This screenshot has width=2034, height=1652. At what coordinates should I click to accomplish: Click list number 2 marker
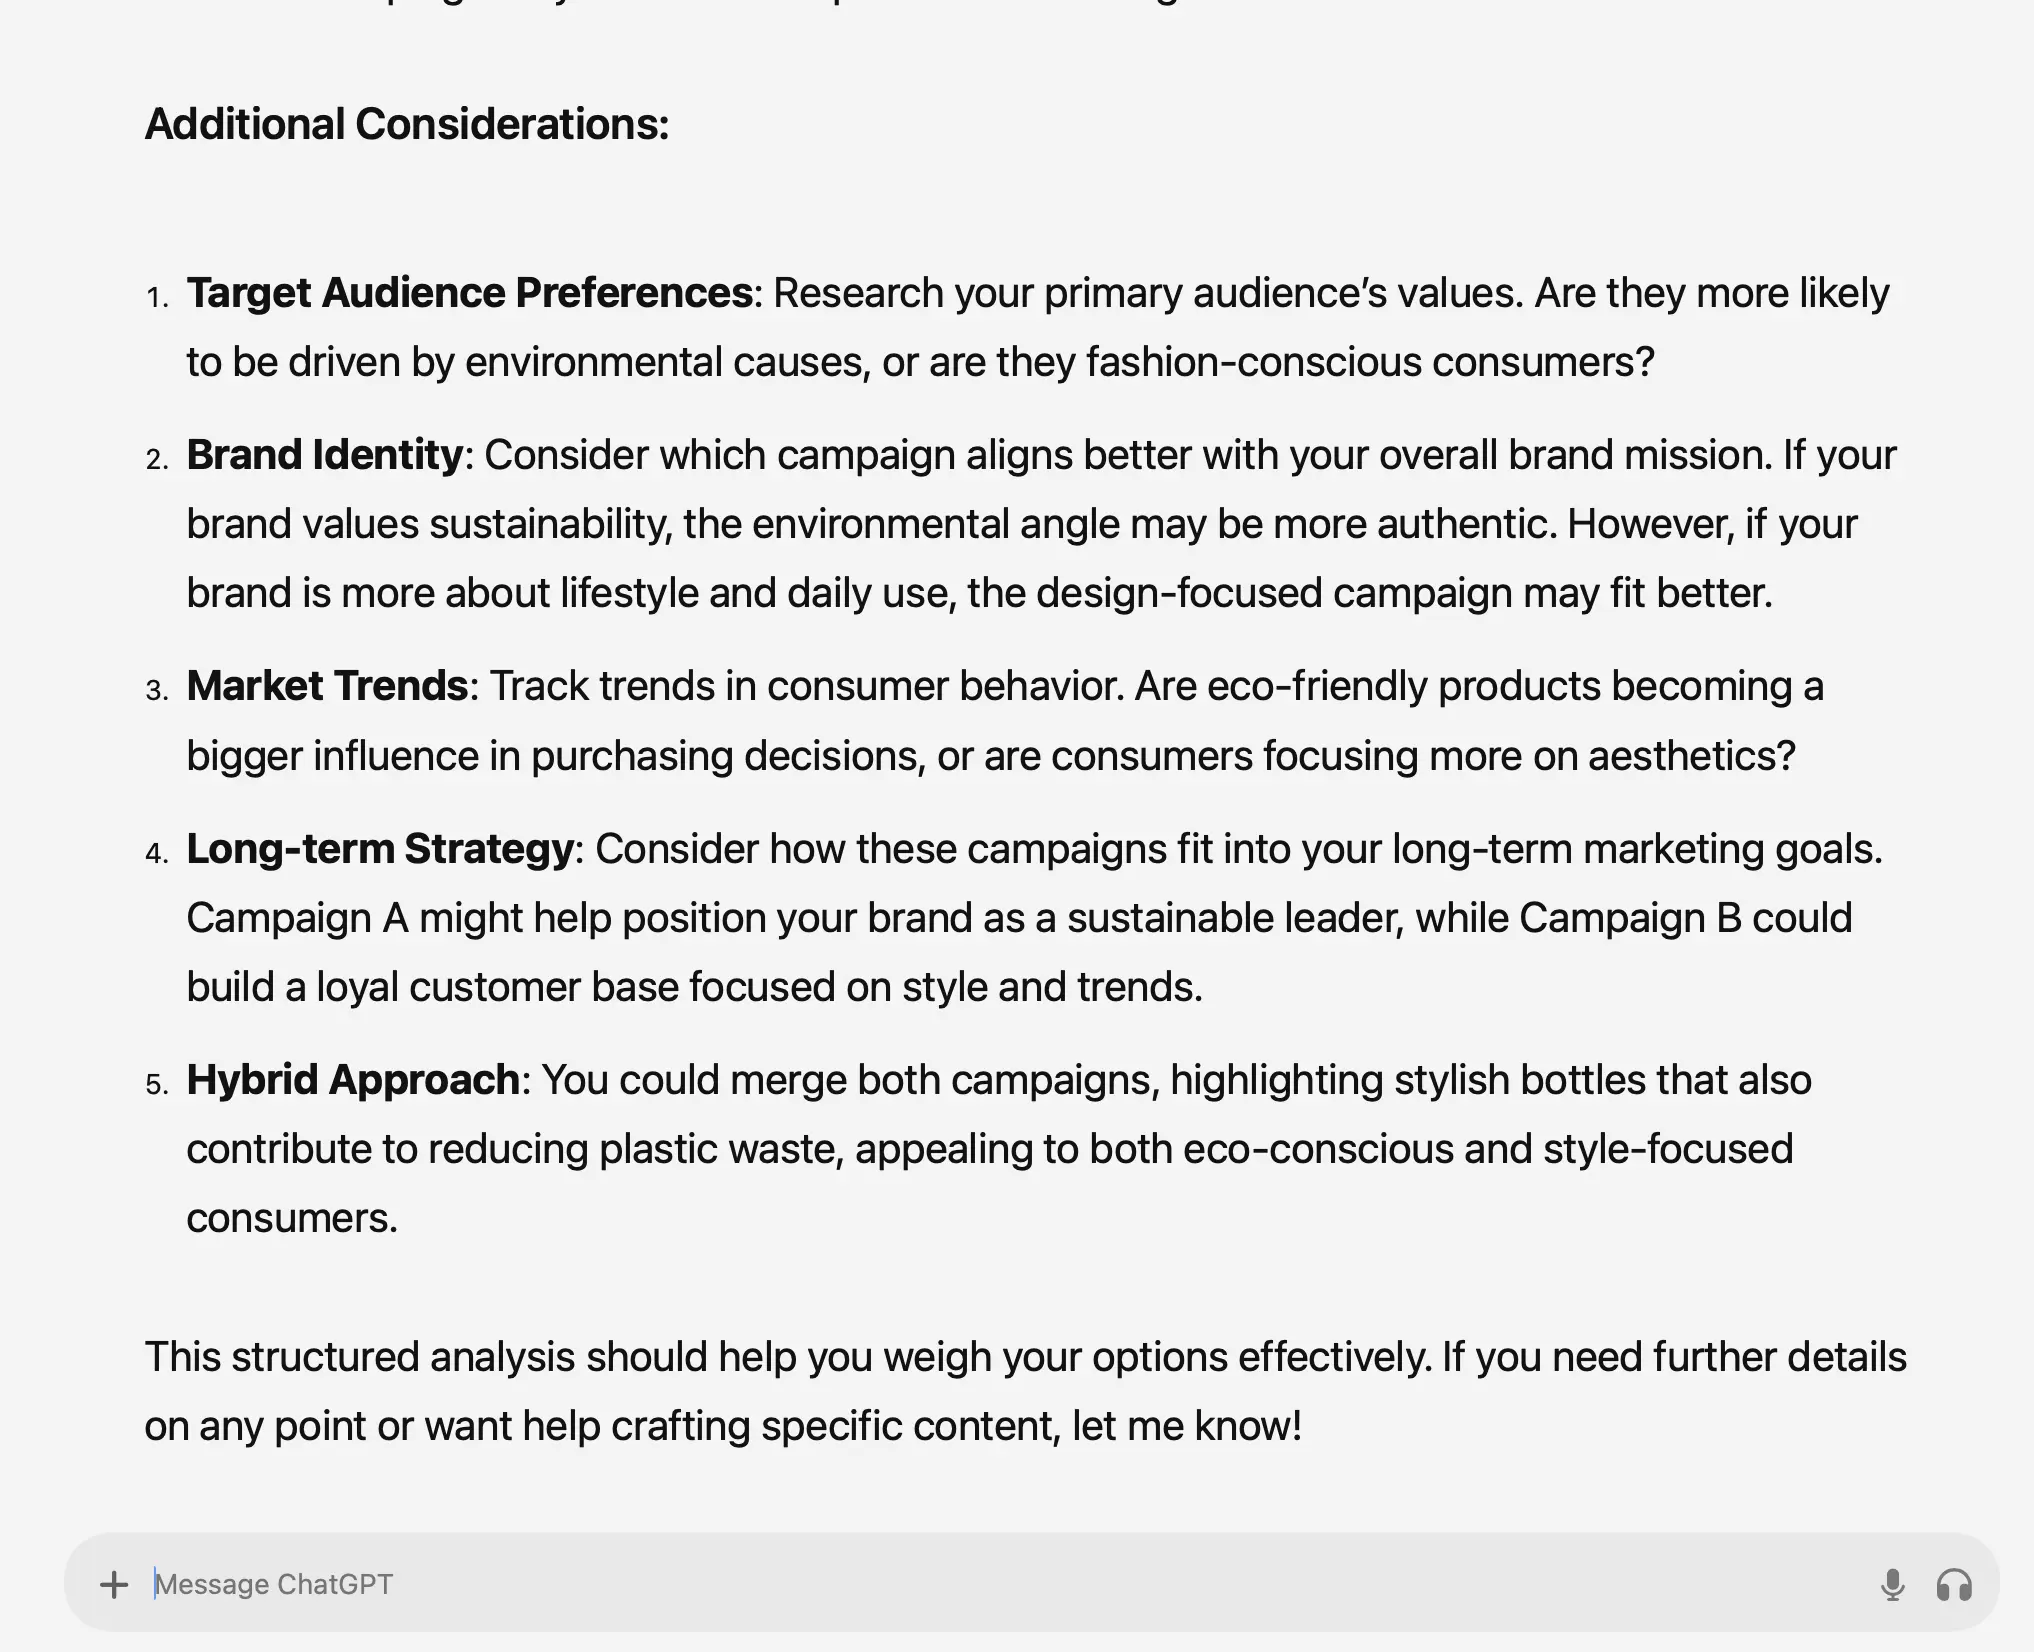(157, 459)
